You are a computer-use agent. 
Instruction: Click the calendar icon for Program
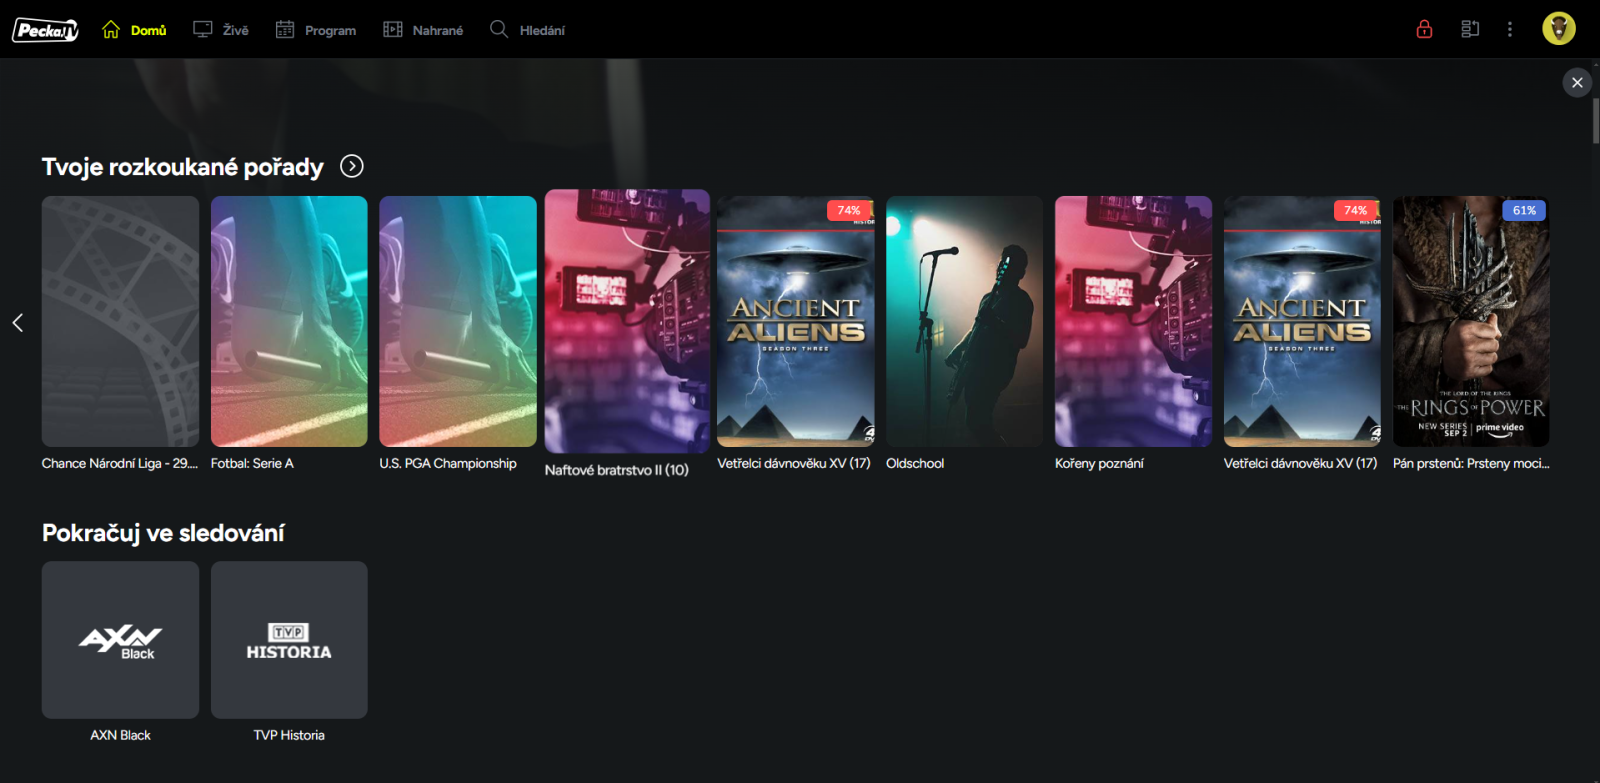pyautogui.click(x=285, y=29)
